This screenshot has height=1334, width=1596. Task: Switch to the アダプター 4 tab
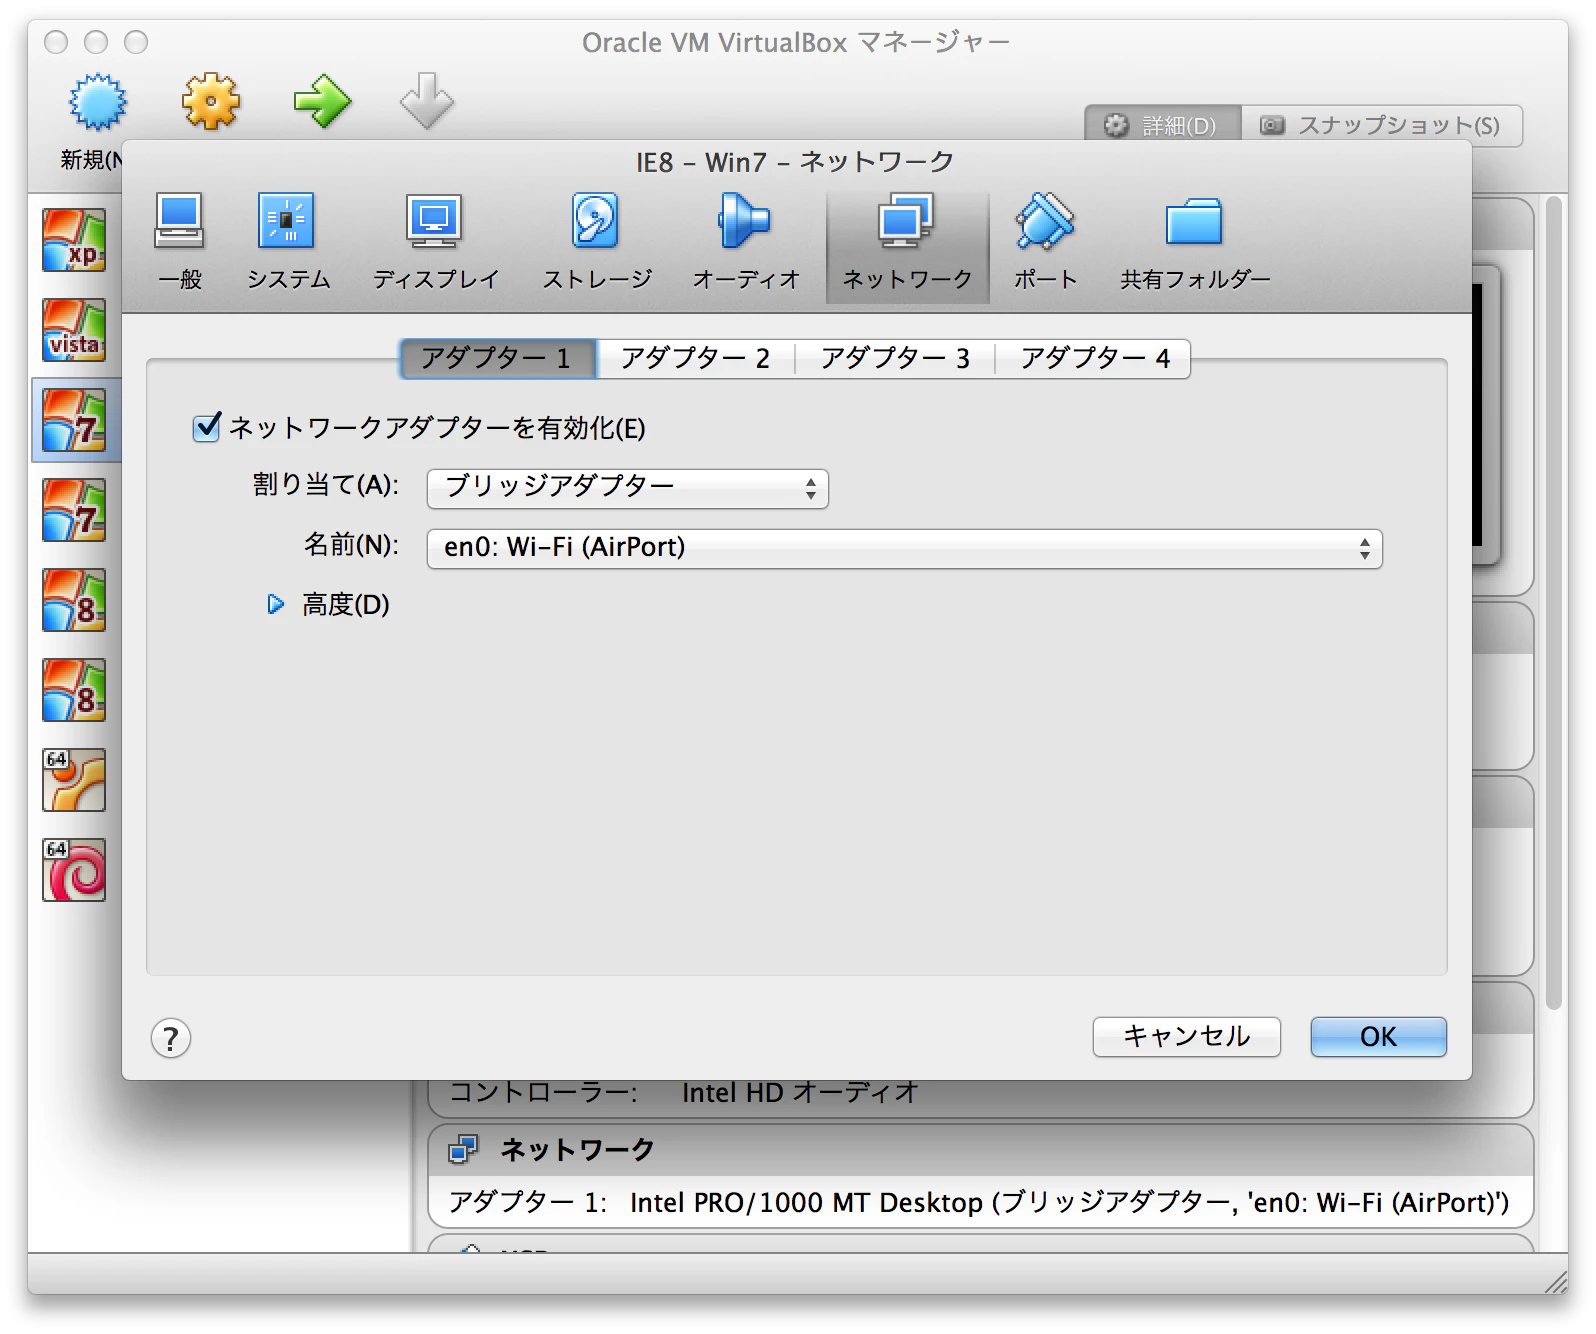1093,358
